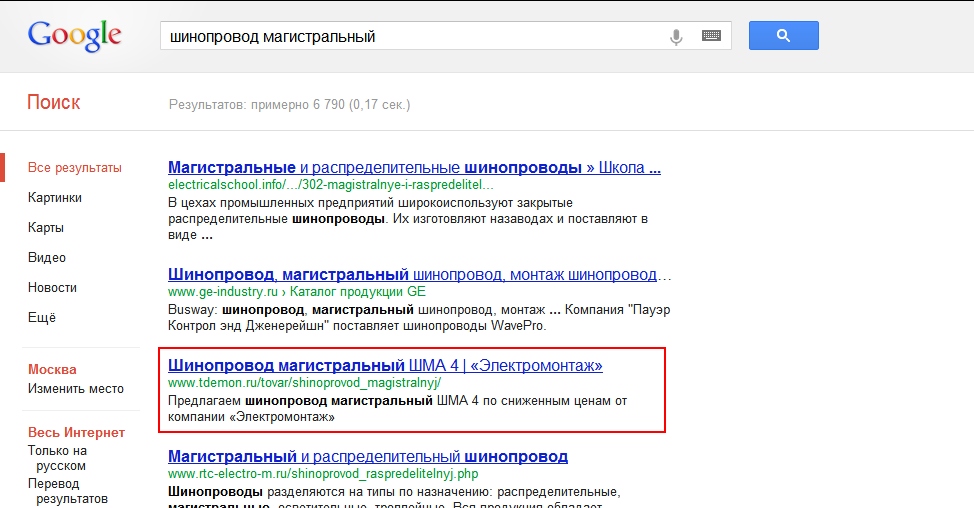Click snippet 'В цехах промышленных предприятий'

pos(407,219)
